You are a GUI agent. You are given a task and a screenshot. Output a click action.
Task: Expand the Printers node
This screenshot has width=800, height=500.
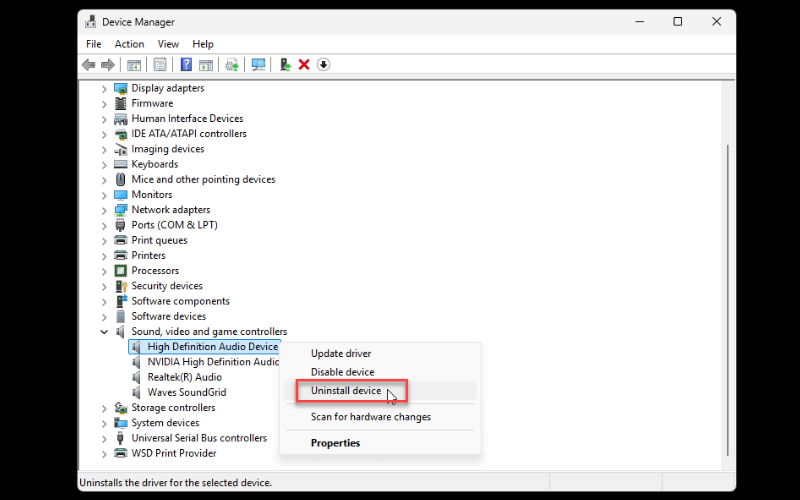104,256
